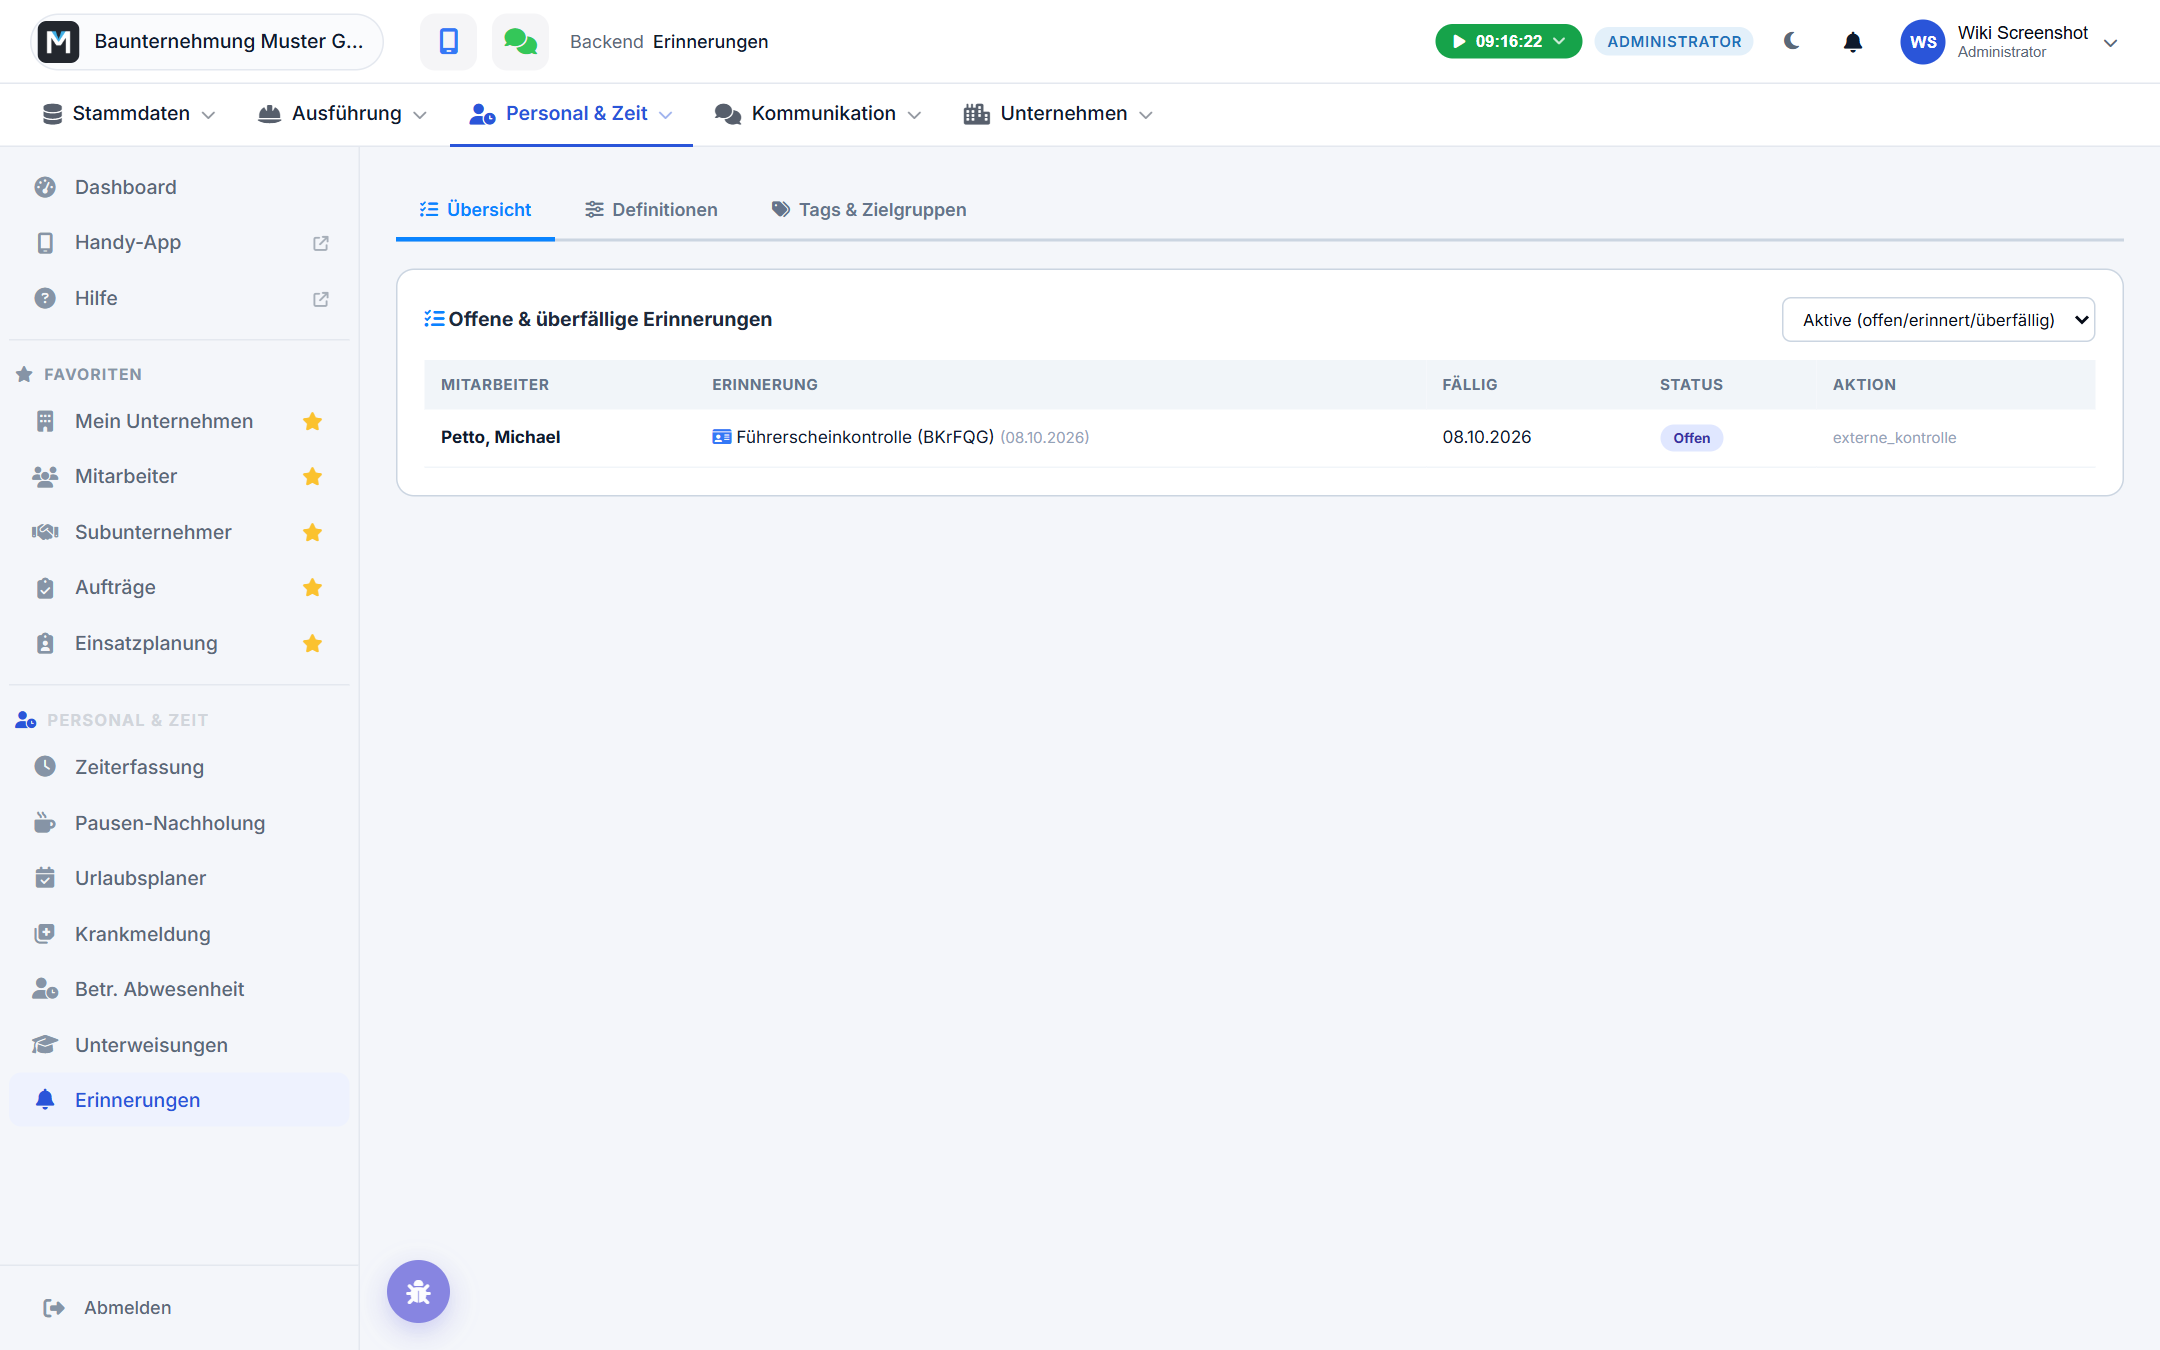The image size is (2160, 1350).
Task: Open Zeiterfassung clock icon
Action: (x=45, y=767)
